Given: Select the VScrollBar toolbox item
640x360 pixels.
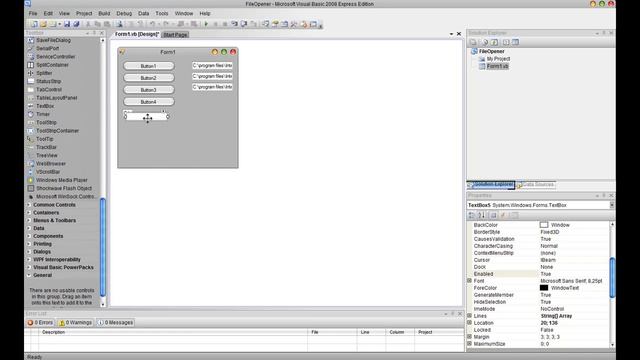Looking at the screenshot, I should [48, 172].
